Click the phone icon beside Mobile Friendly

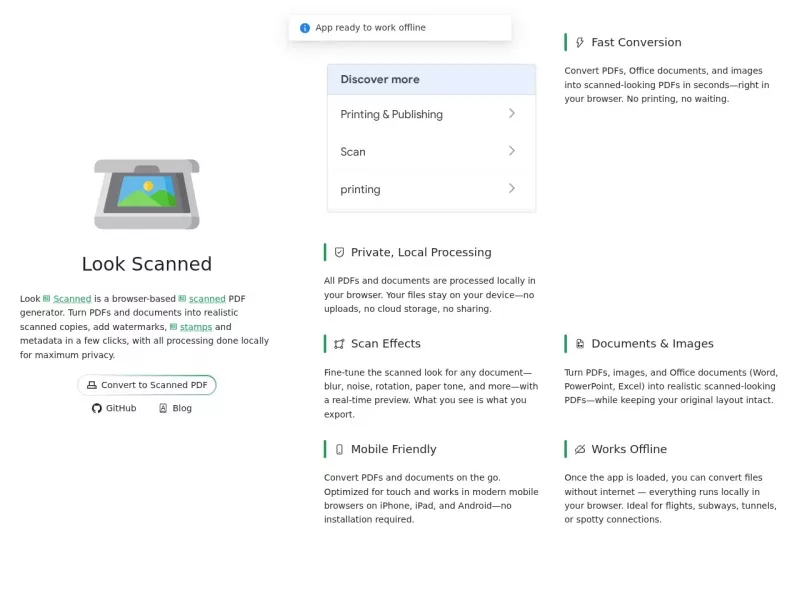pyautogui.click(x=339, y=449)
